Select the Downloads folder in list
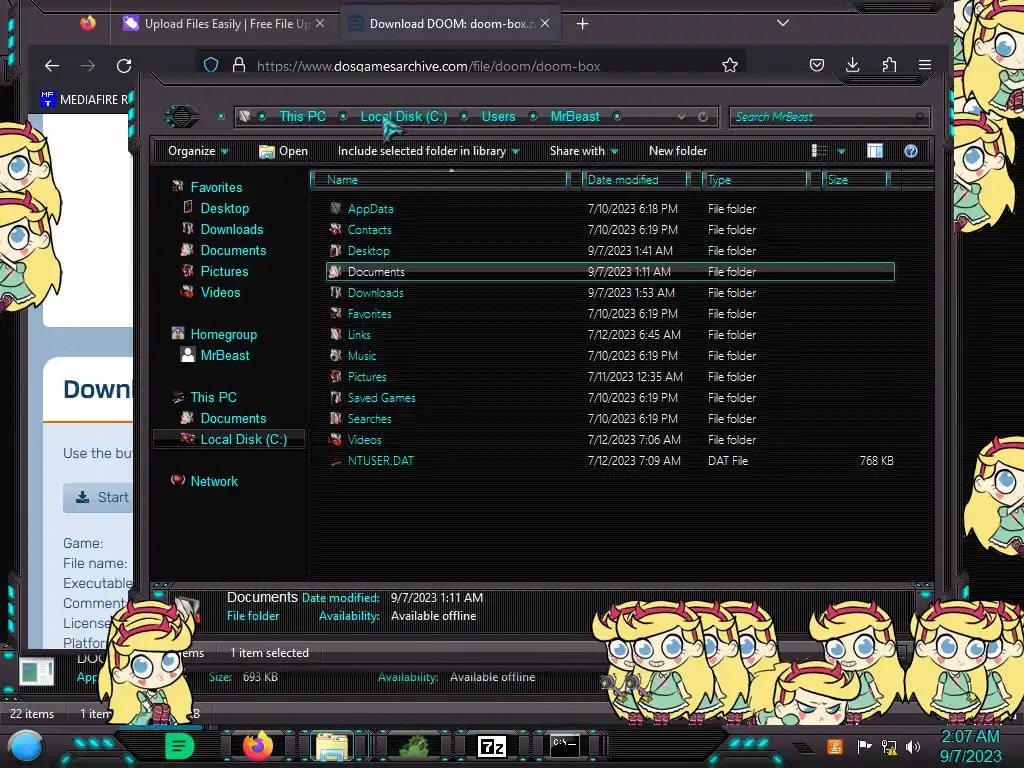The height and width of the screenshot is (768, 1024). [x=376, y=293]
